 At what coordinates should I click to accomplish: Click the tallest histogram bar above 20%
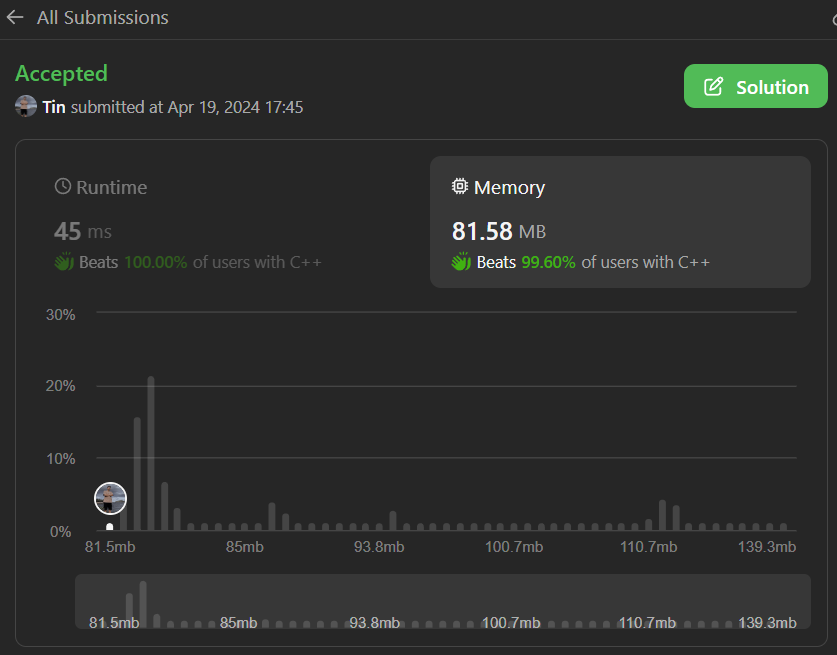pos(151,453)
